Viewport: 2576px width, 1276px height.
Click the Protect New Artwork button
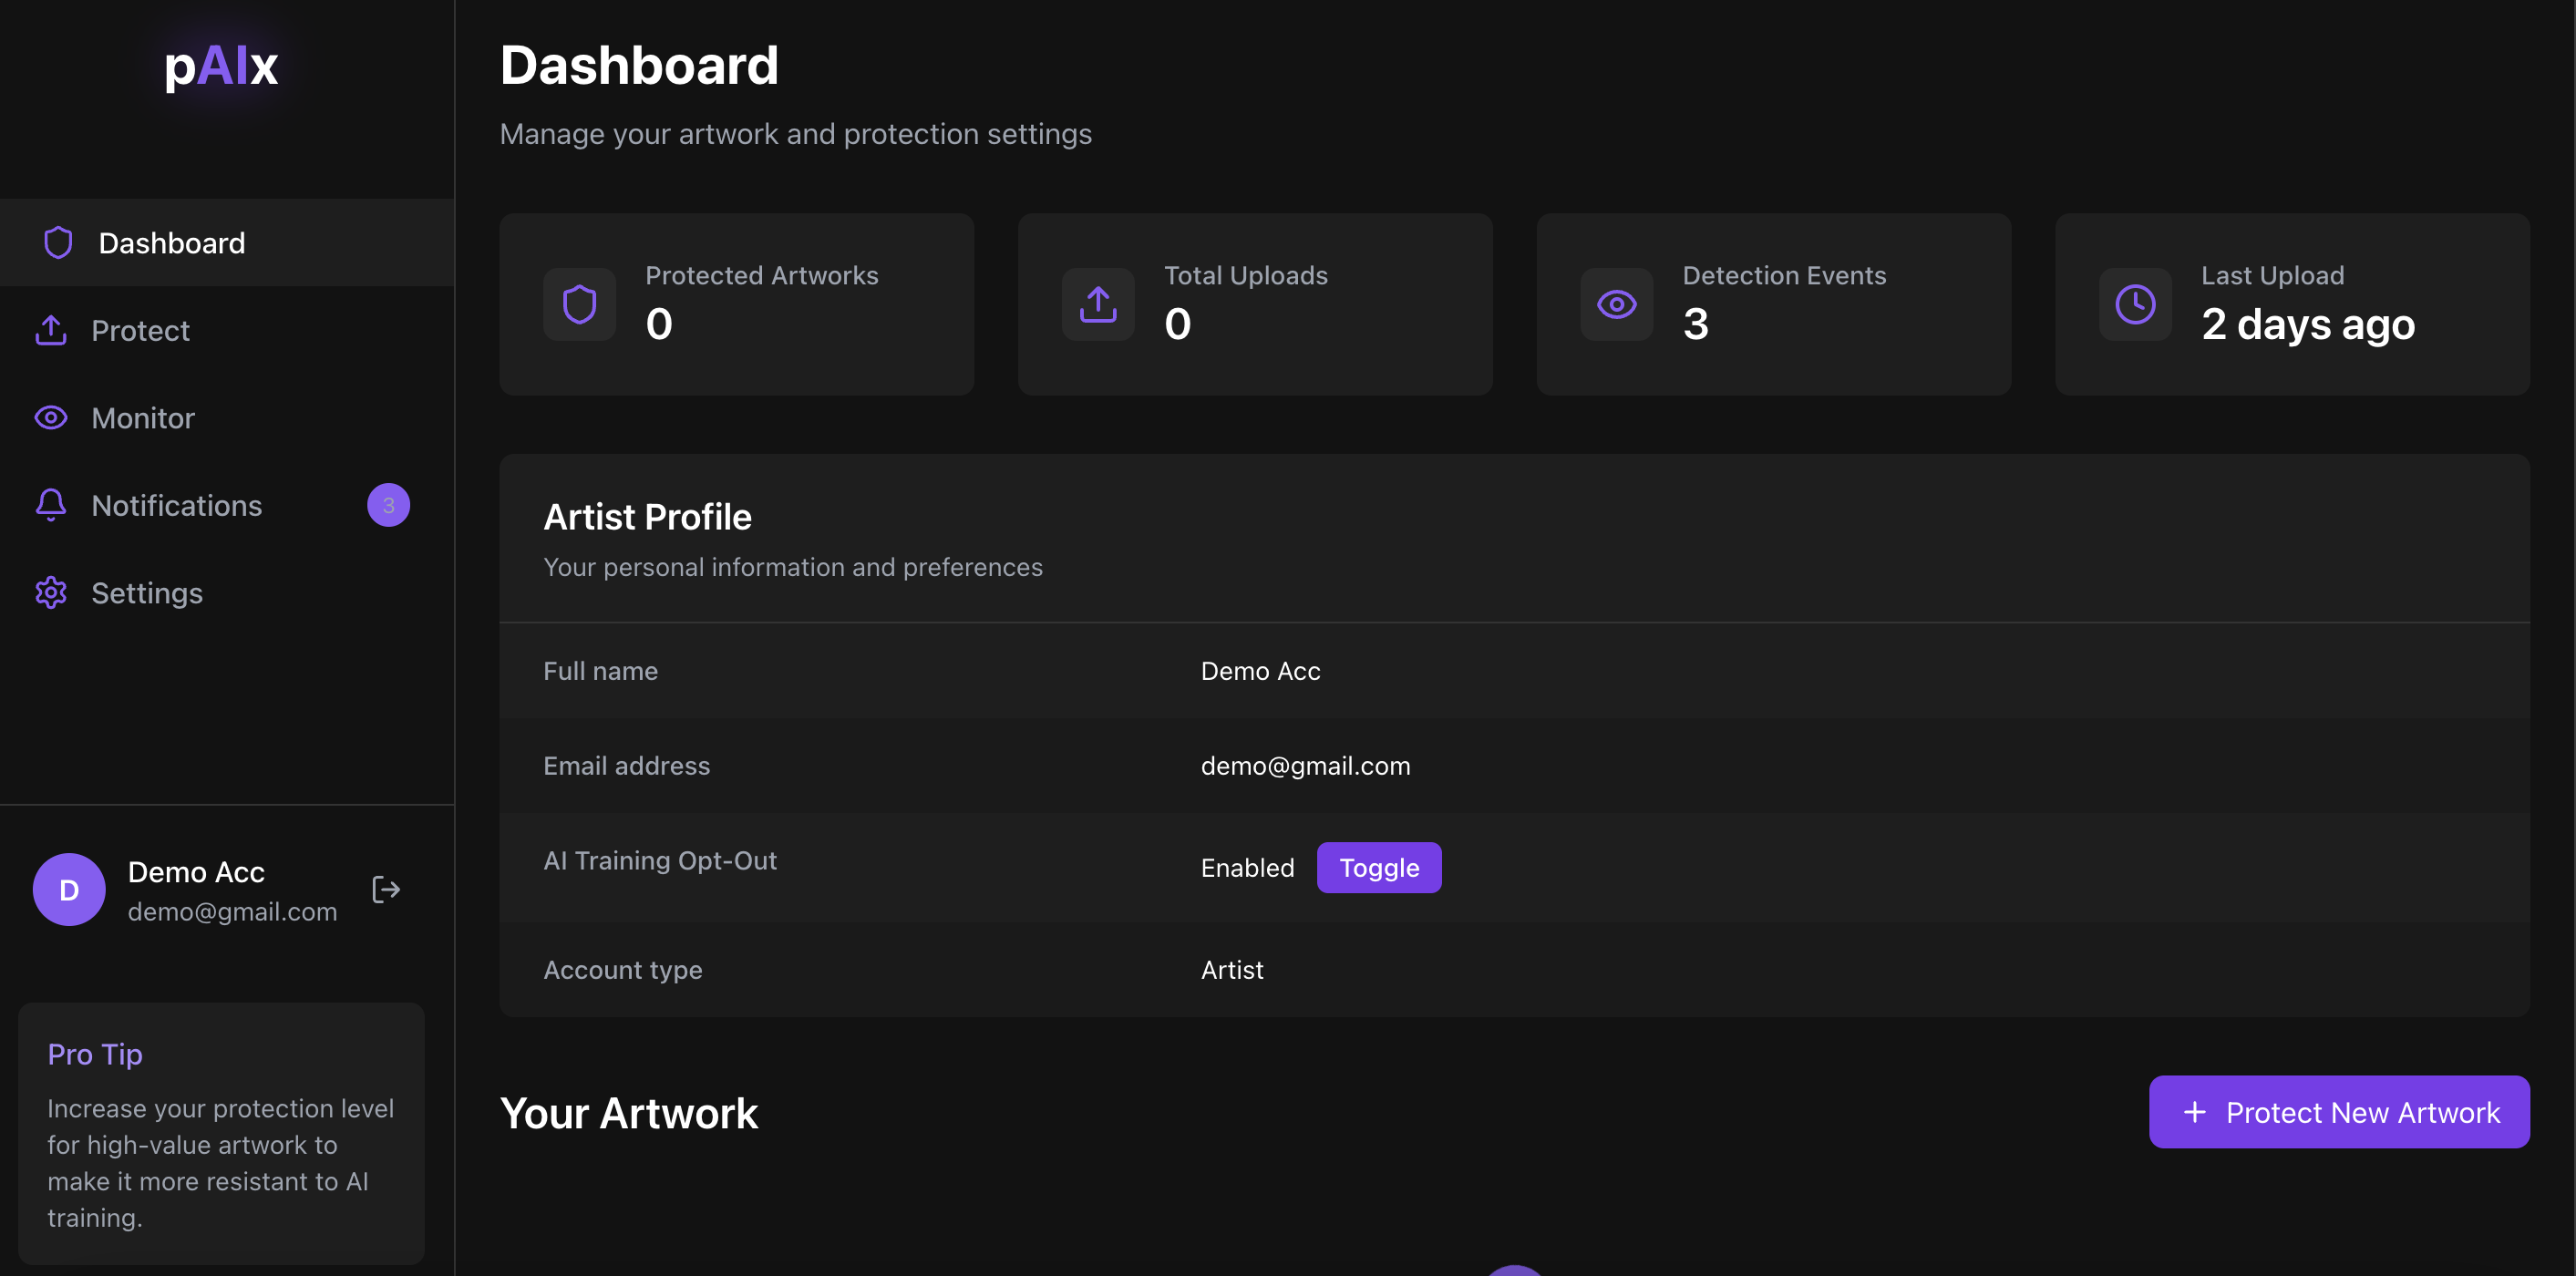point(2338,1112)
